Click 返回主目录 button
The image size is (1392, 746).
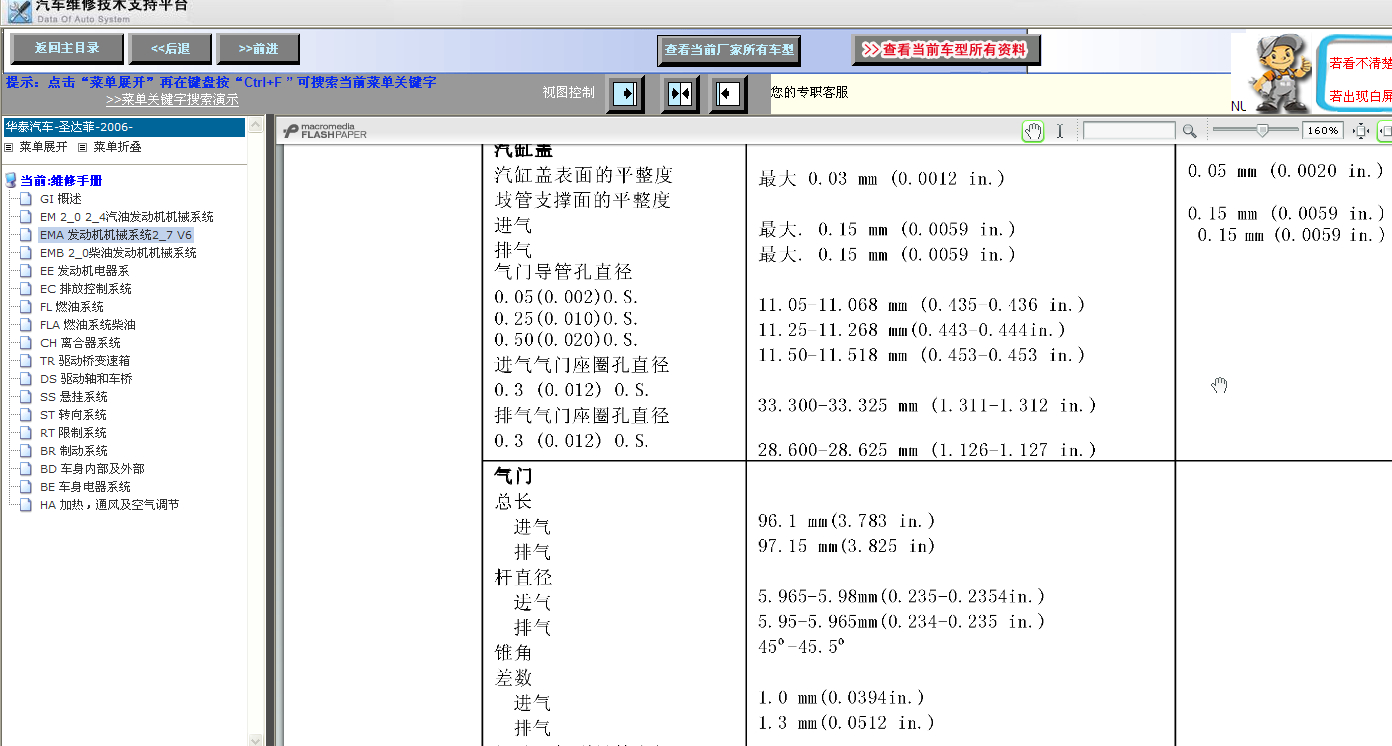67,48
